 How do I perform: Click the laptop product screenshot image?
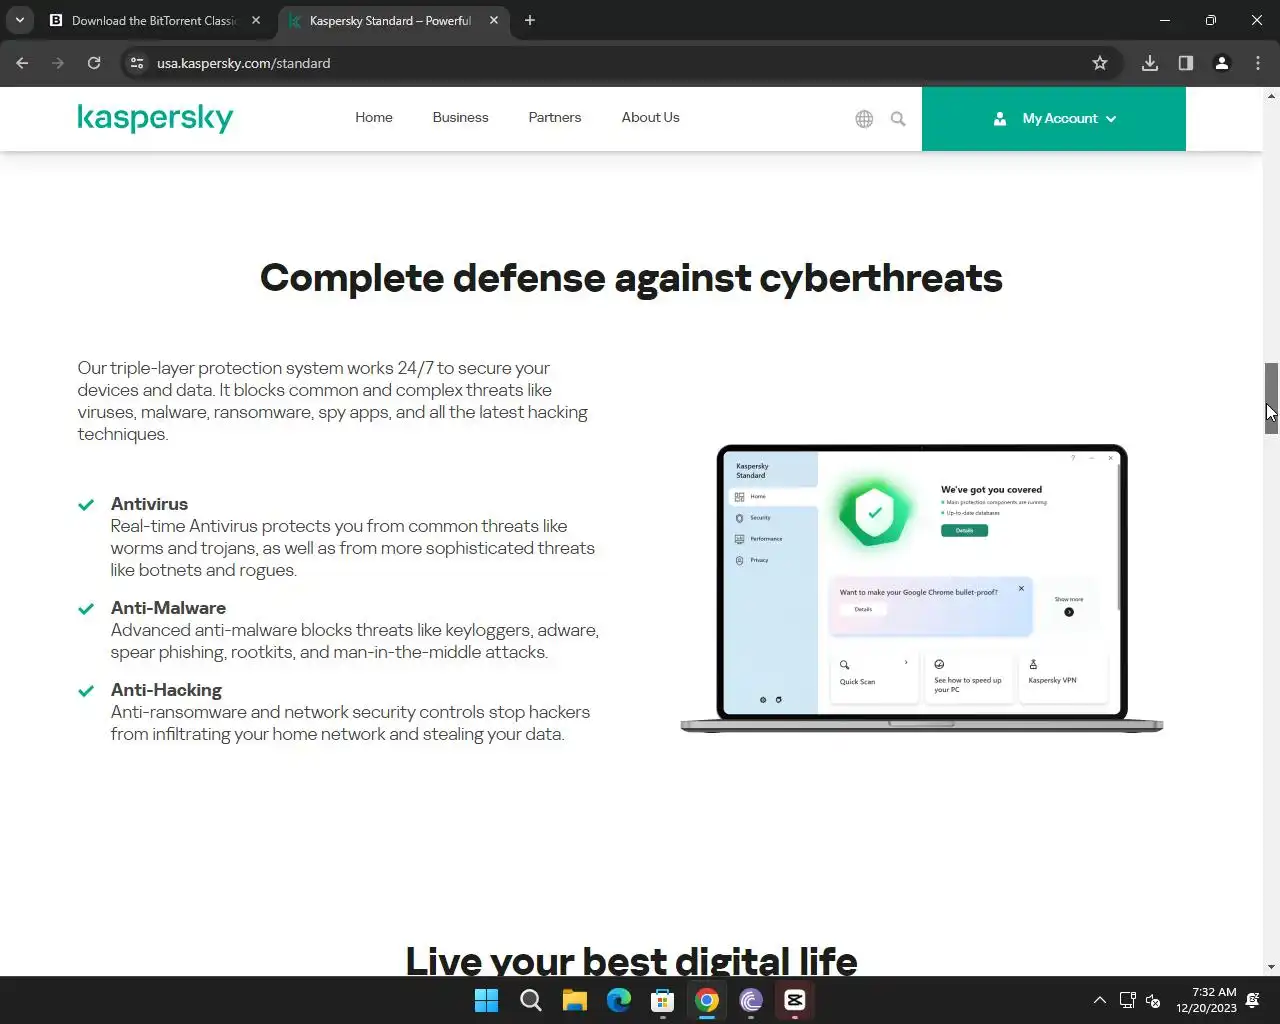(922, 588)
